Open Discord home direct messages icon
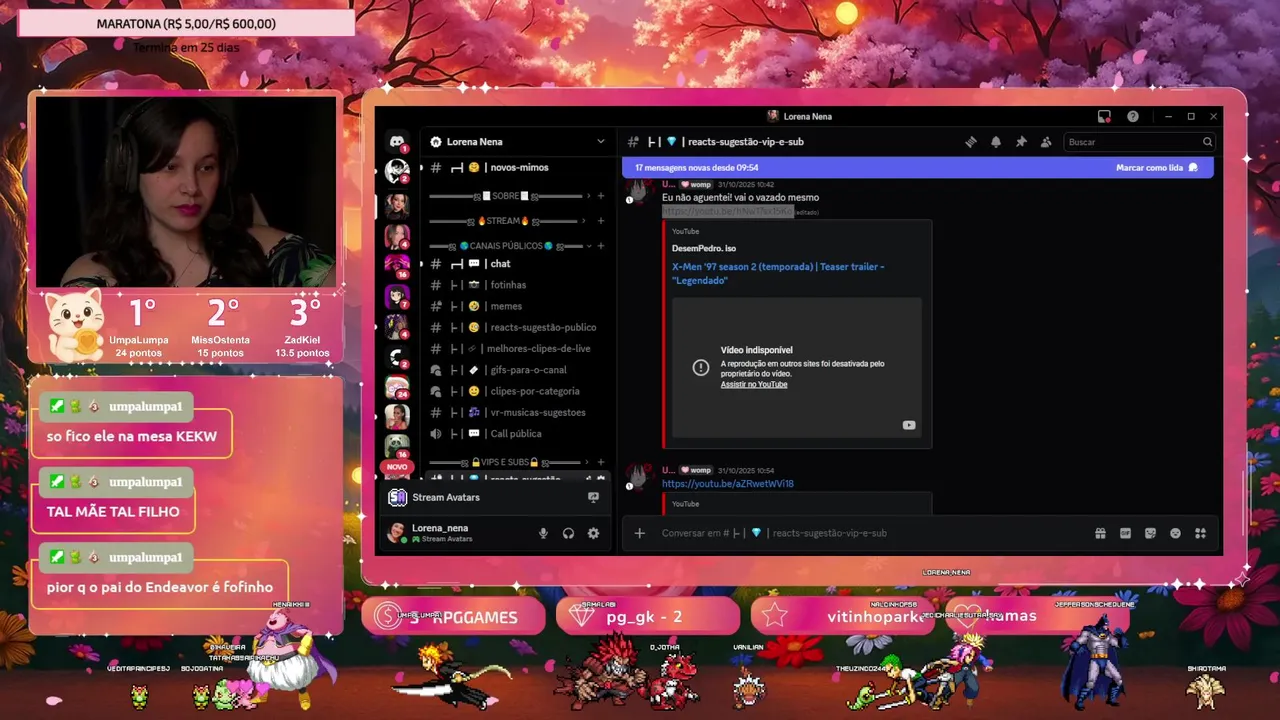This screenshot has height=720, width=1280. coord(397,142)
